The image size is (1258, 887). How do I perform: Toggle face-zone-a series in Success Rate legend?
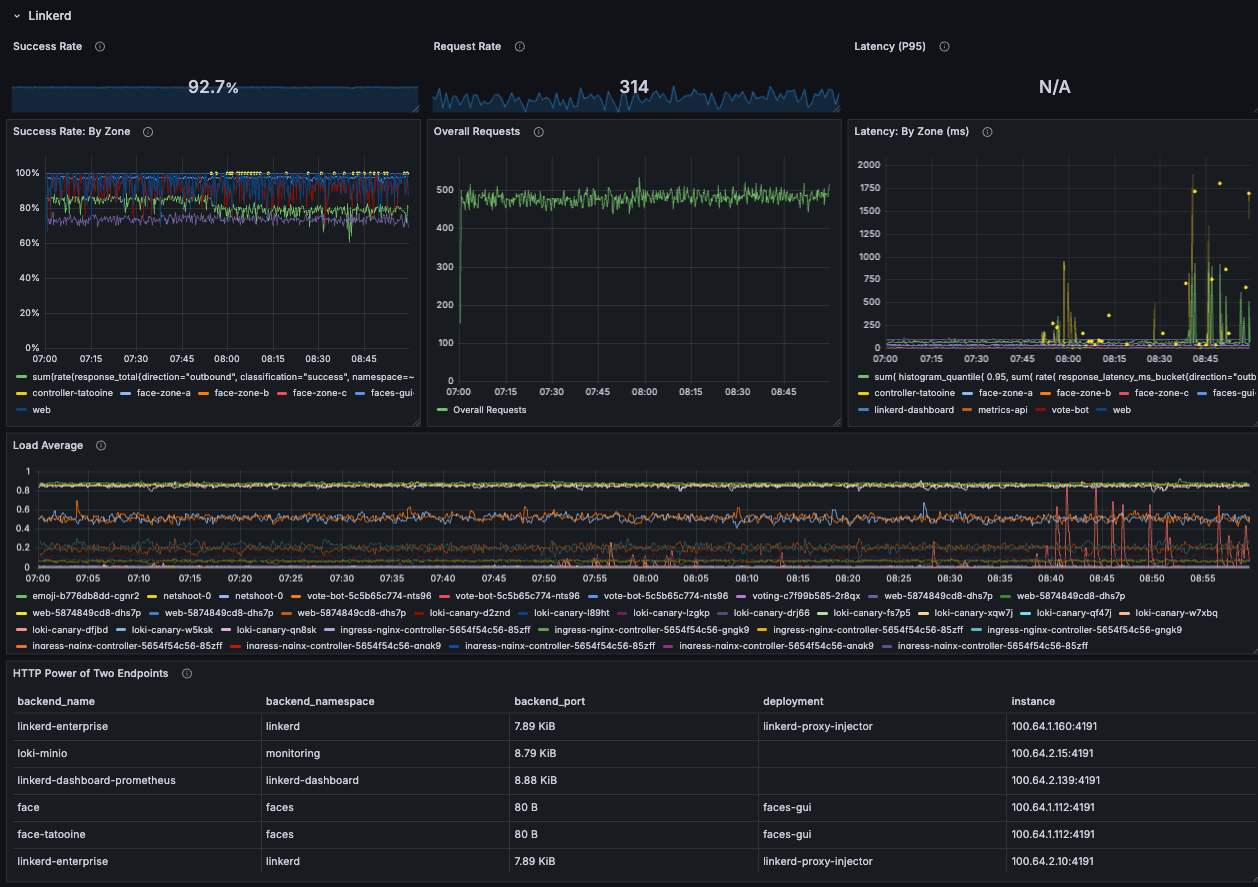(161, 394)
